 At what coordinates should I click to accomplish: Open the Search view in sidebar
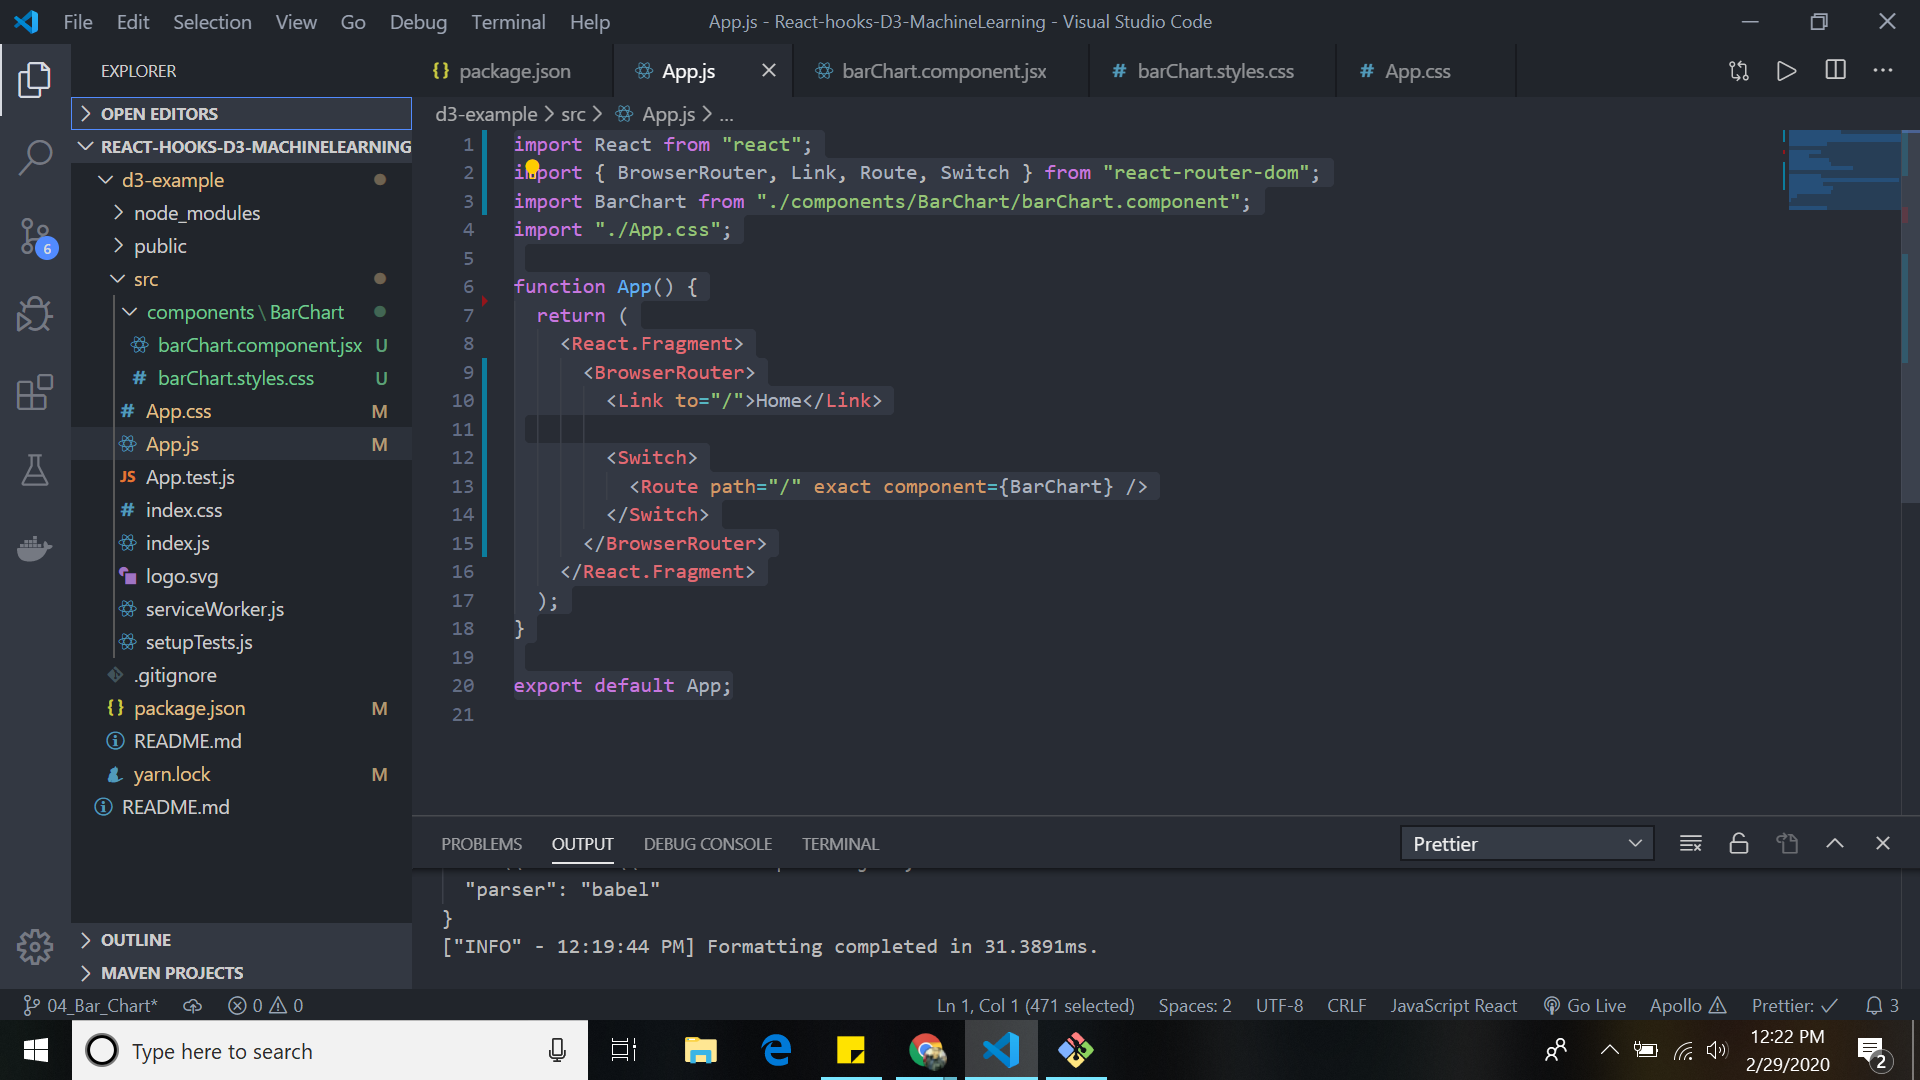[x=36, y=157]
